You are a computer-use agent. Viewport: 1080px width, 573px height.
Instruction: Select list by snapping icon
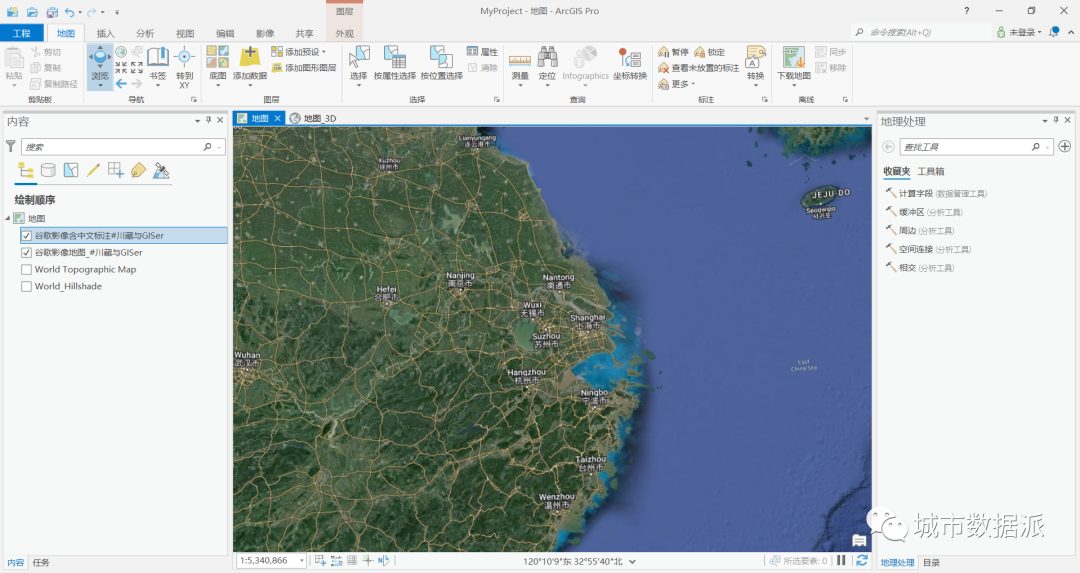116,170
